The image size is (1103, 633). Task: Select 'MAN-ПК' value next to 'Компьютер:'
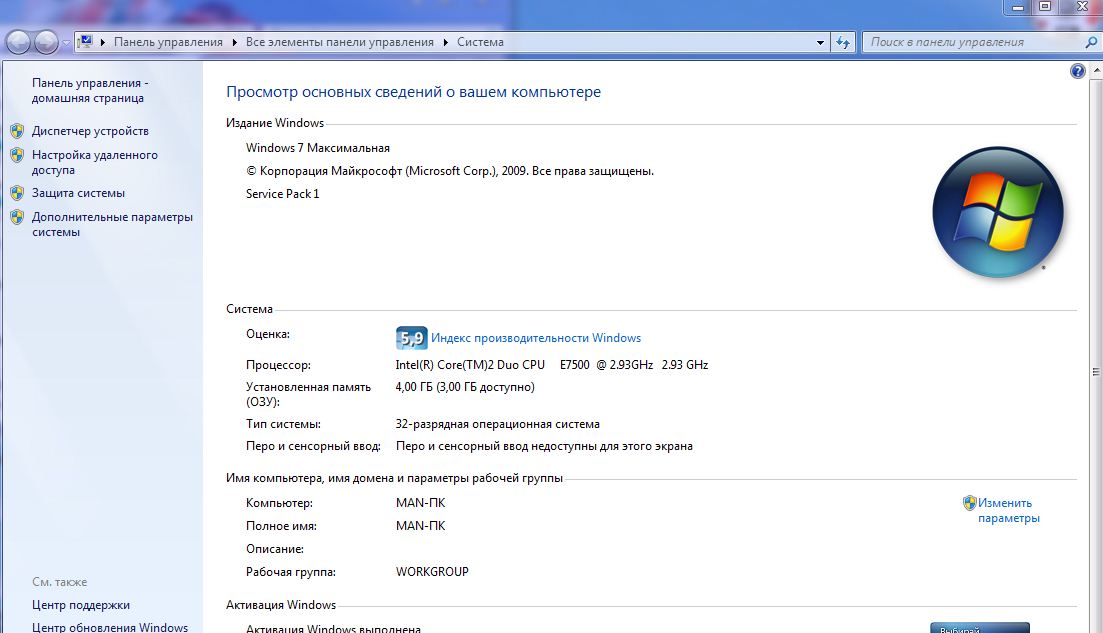tap(420, 503)
